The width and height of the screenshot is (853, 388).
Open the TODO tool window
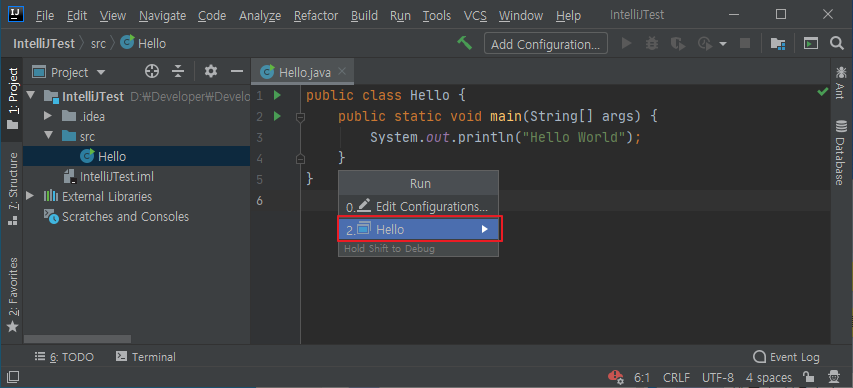[64, 357]
